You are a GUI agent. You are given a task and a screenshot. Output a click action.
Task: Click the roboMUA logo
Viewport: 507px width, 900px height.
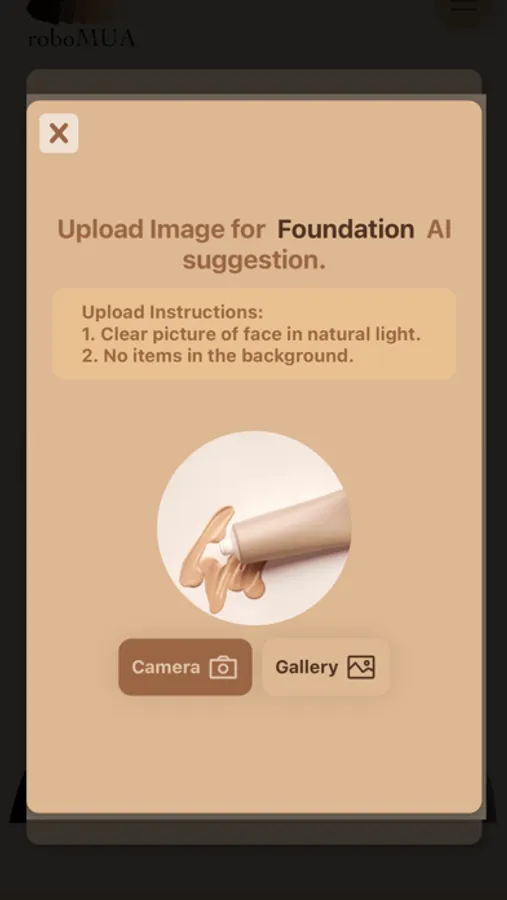(x=82, y=38)
